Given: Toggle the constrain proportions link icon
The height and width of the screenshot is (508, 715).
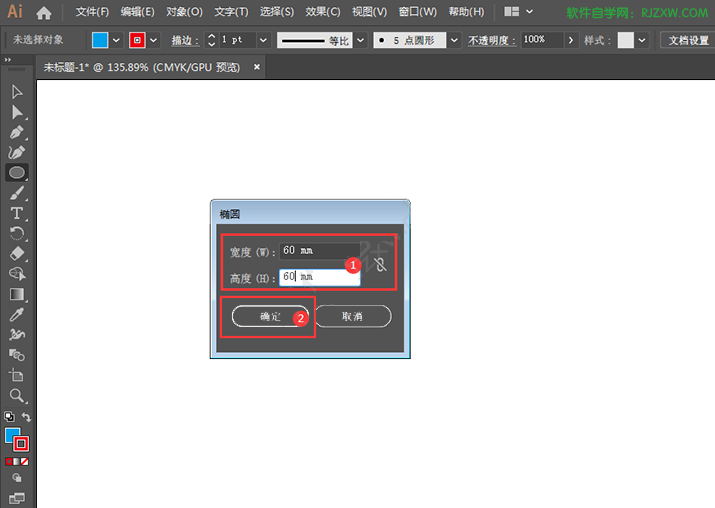Looking at the screenshot, I should tap(380, 264).
